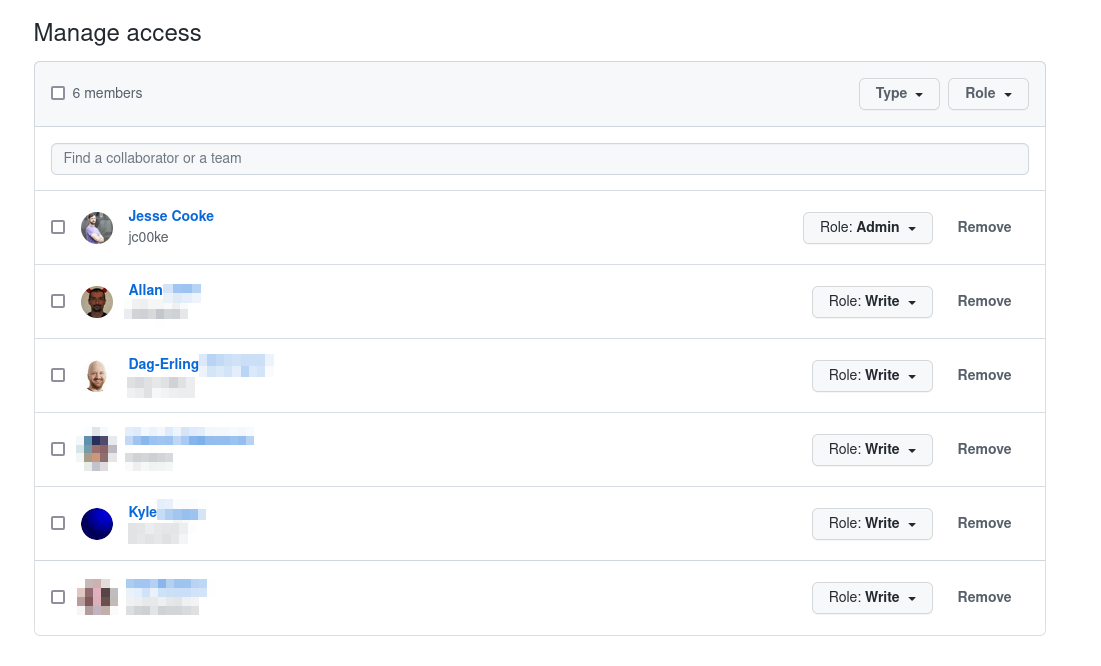Open the Type filter dropdown
The width and height of the screenshot is (1101, 666).
(x=899, y=93)
